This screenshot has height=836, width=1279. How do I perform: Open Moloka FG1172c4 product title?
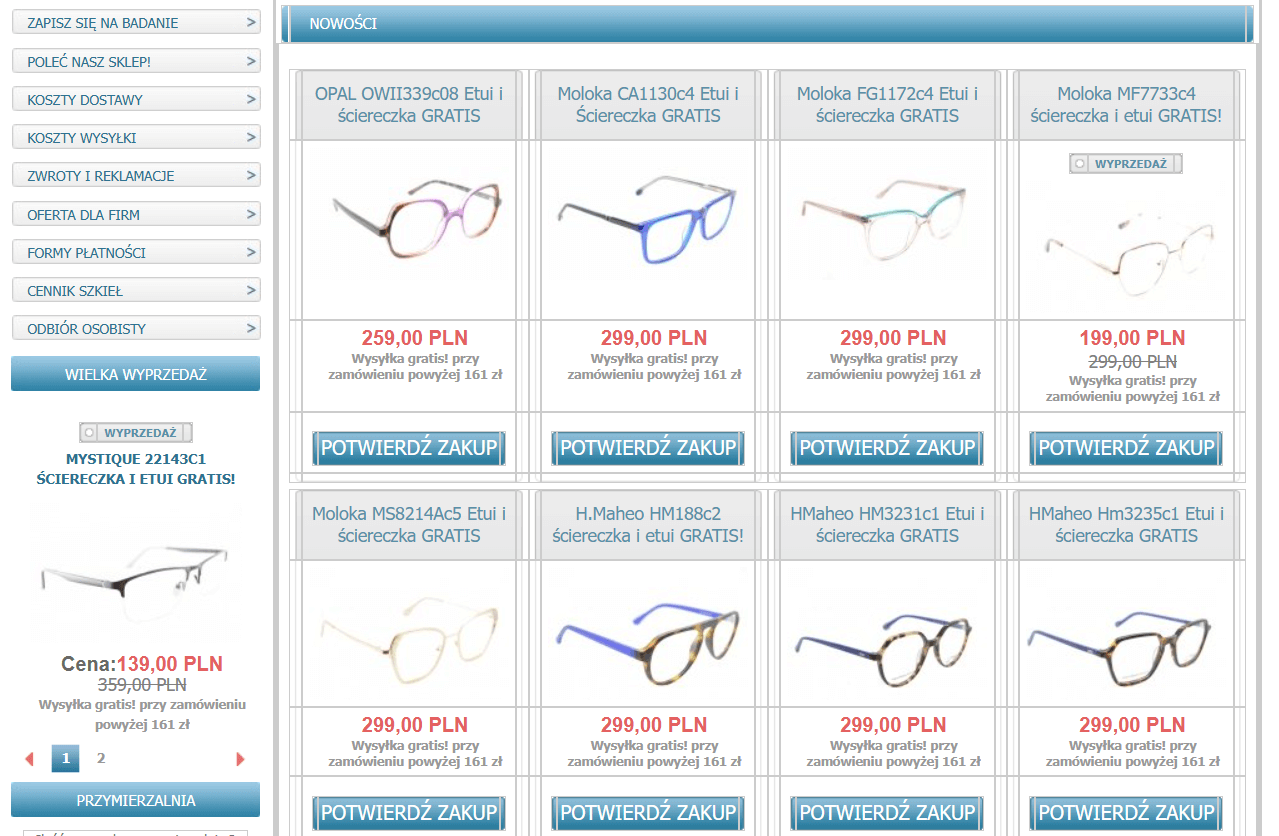pyautogui.click(x=887, y=105)
